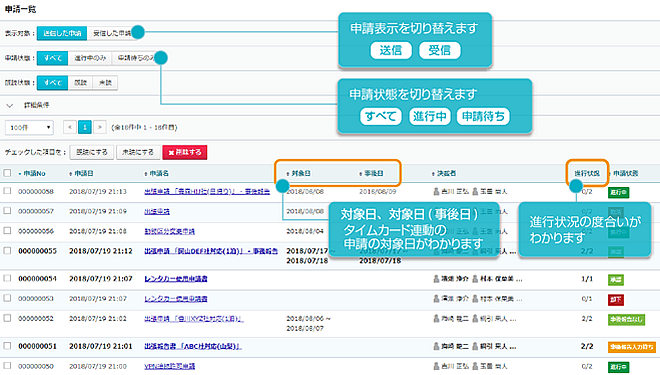Click second approver person icon in row 000000058
The height and width of the screenshot is (375, 660).
tap(475, 191)
